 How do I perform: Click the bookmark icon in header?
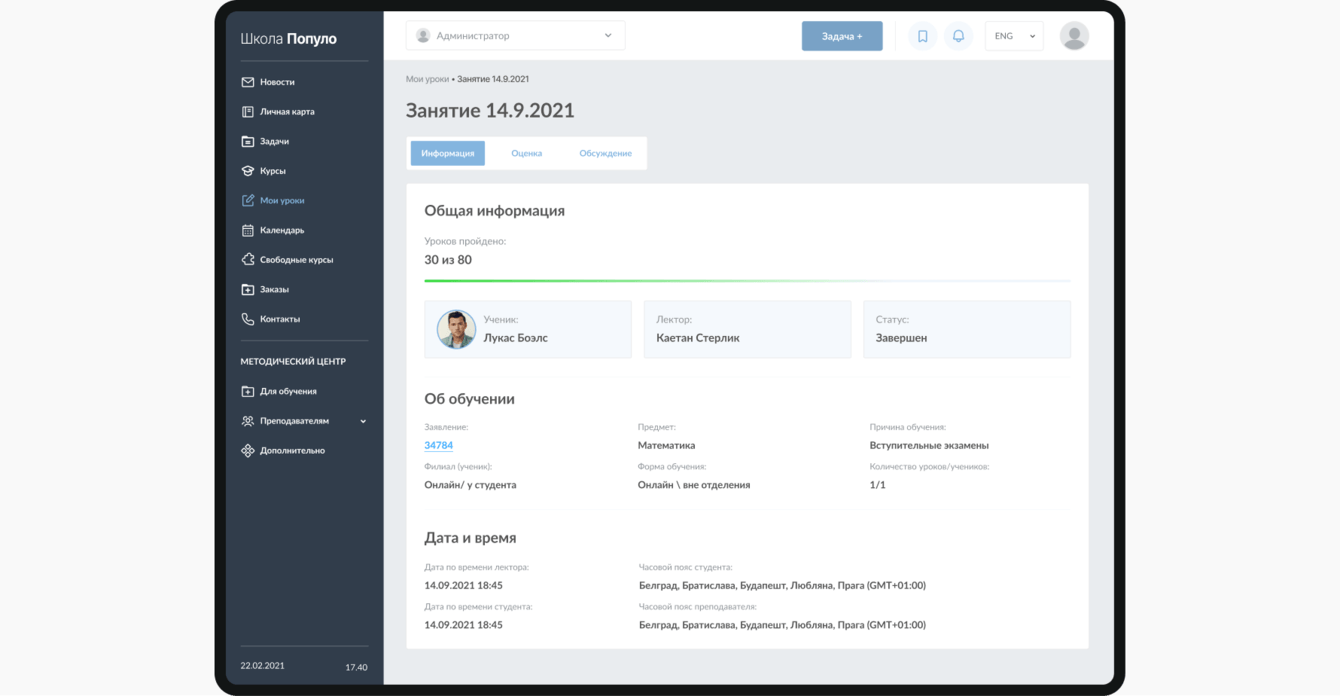(x=922, y=36)
